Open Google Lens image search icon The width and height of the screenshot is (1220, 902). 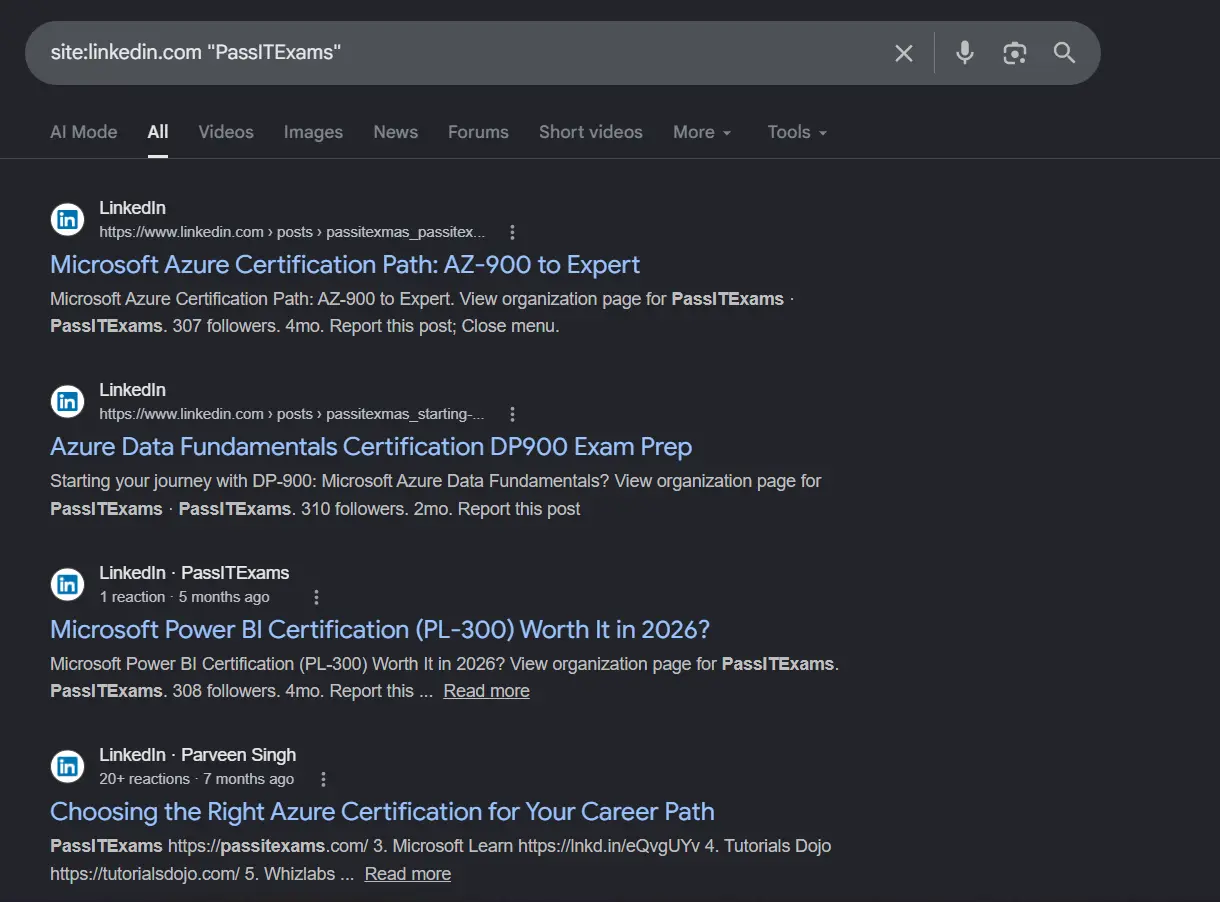(x=1015, y=53)
